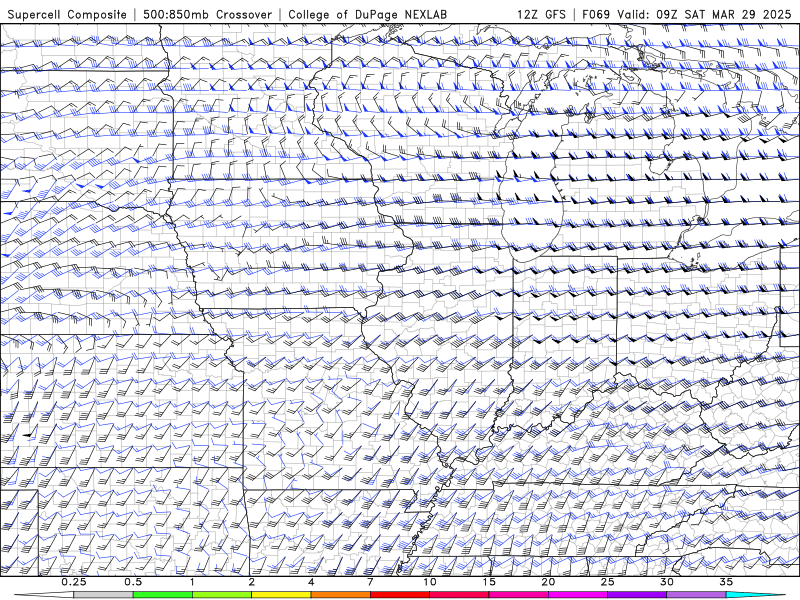Click the "1" scale label
The image size is (800, 600).
pyautogui.click(x=192, y=582)
